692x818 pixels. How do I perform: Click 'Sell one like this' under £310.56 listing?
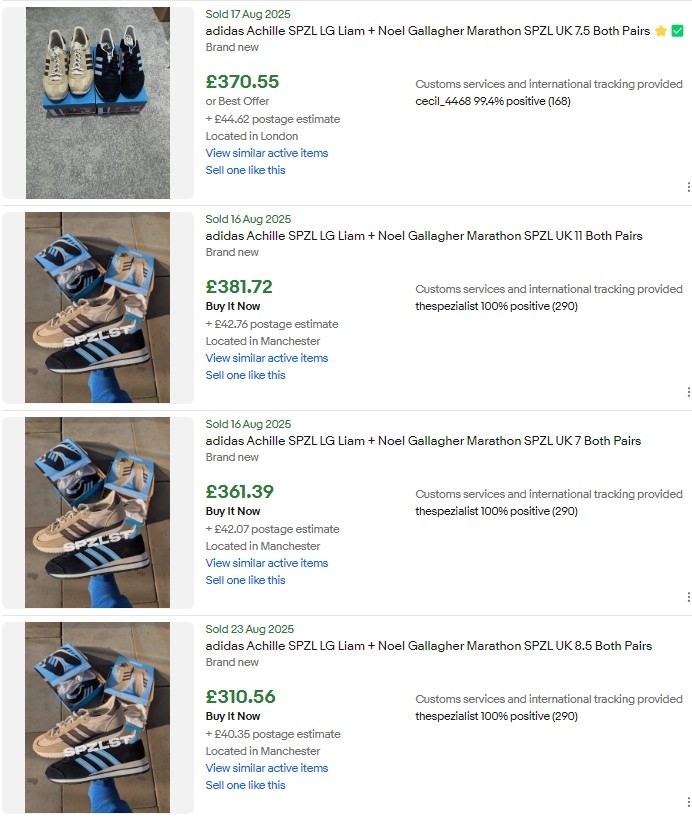pos(245,785)
